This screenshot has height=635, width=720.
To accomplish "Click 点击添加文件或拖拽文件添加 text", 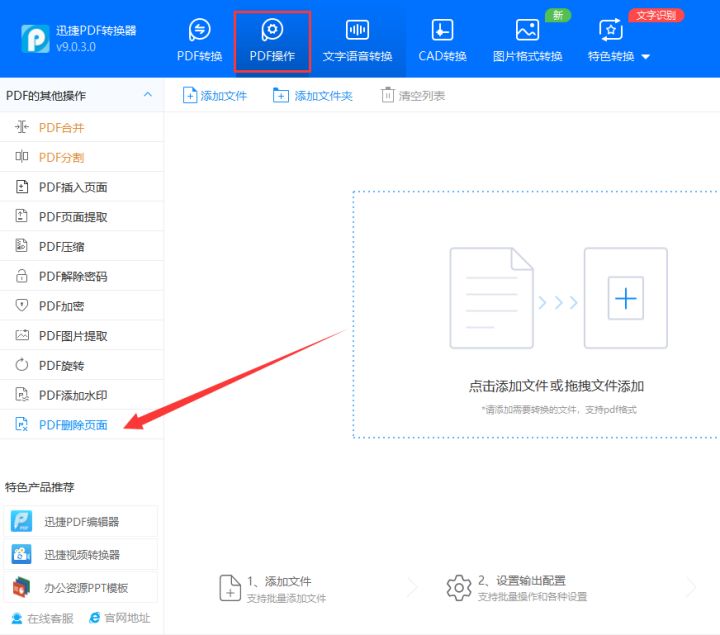I will 556,386.
